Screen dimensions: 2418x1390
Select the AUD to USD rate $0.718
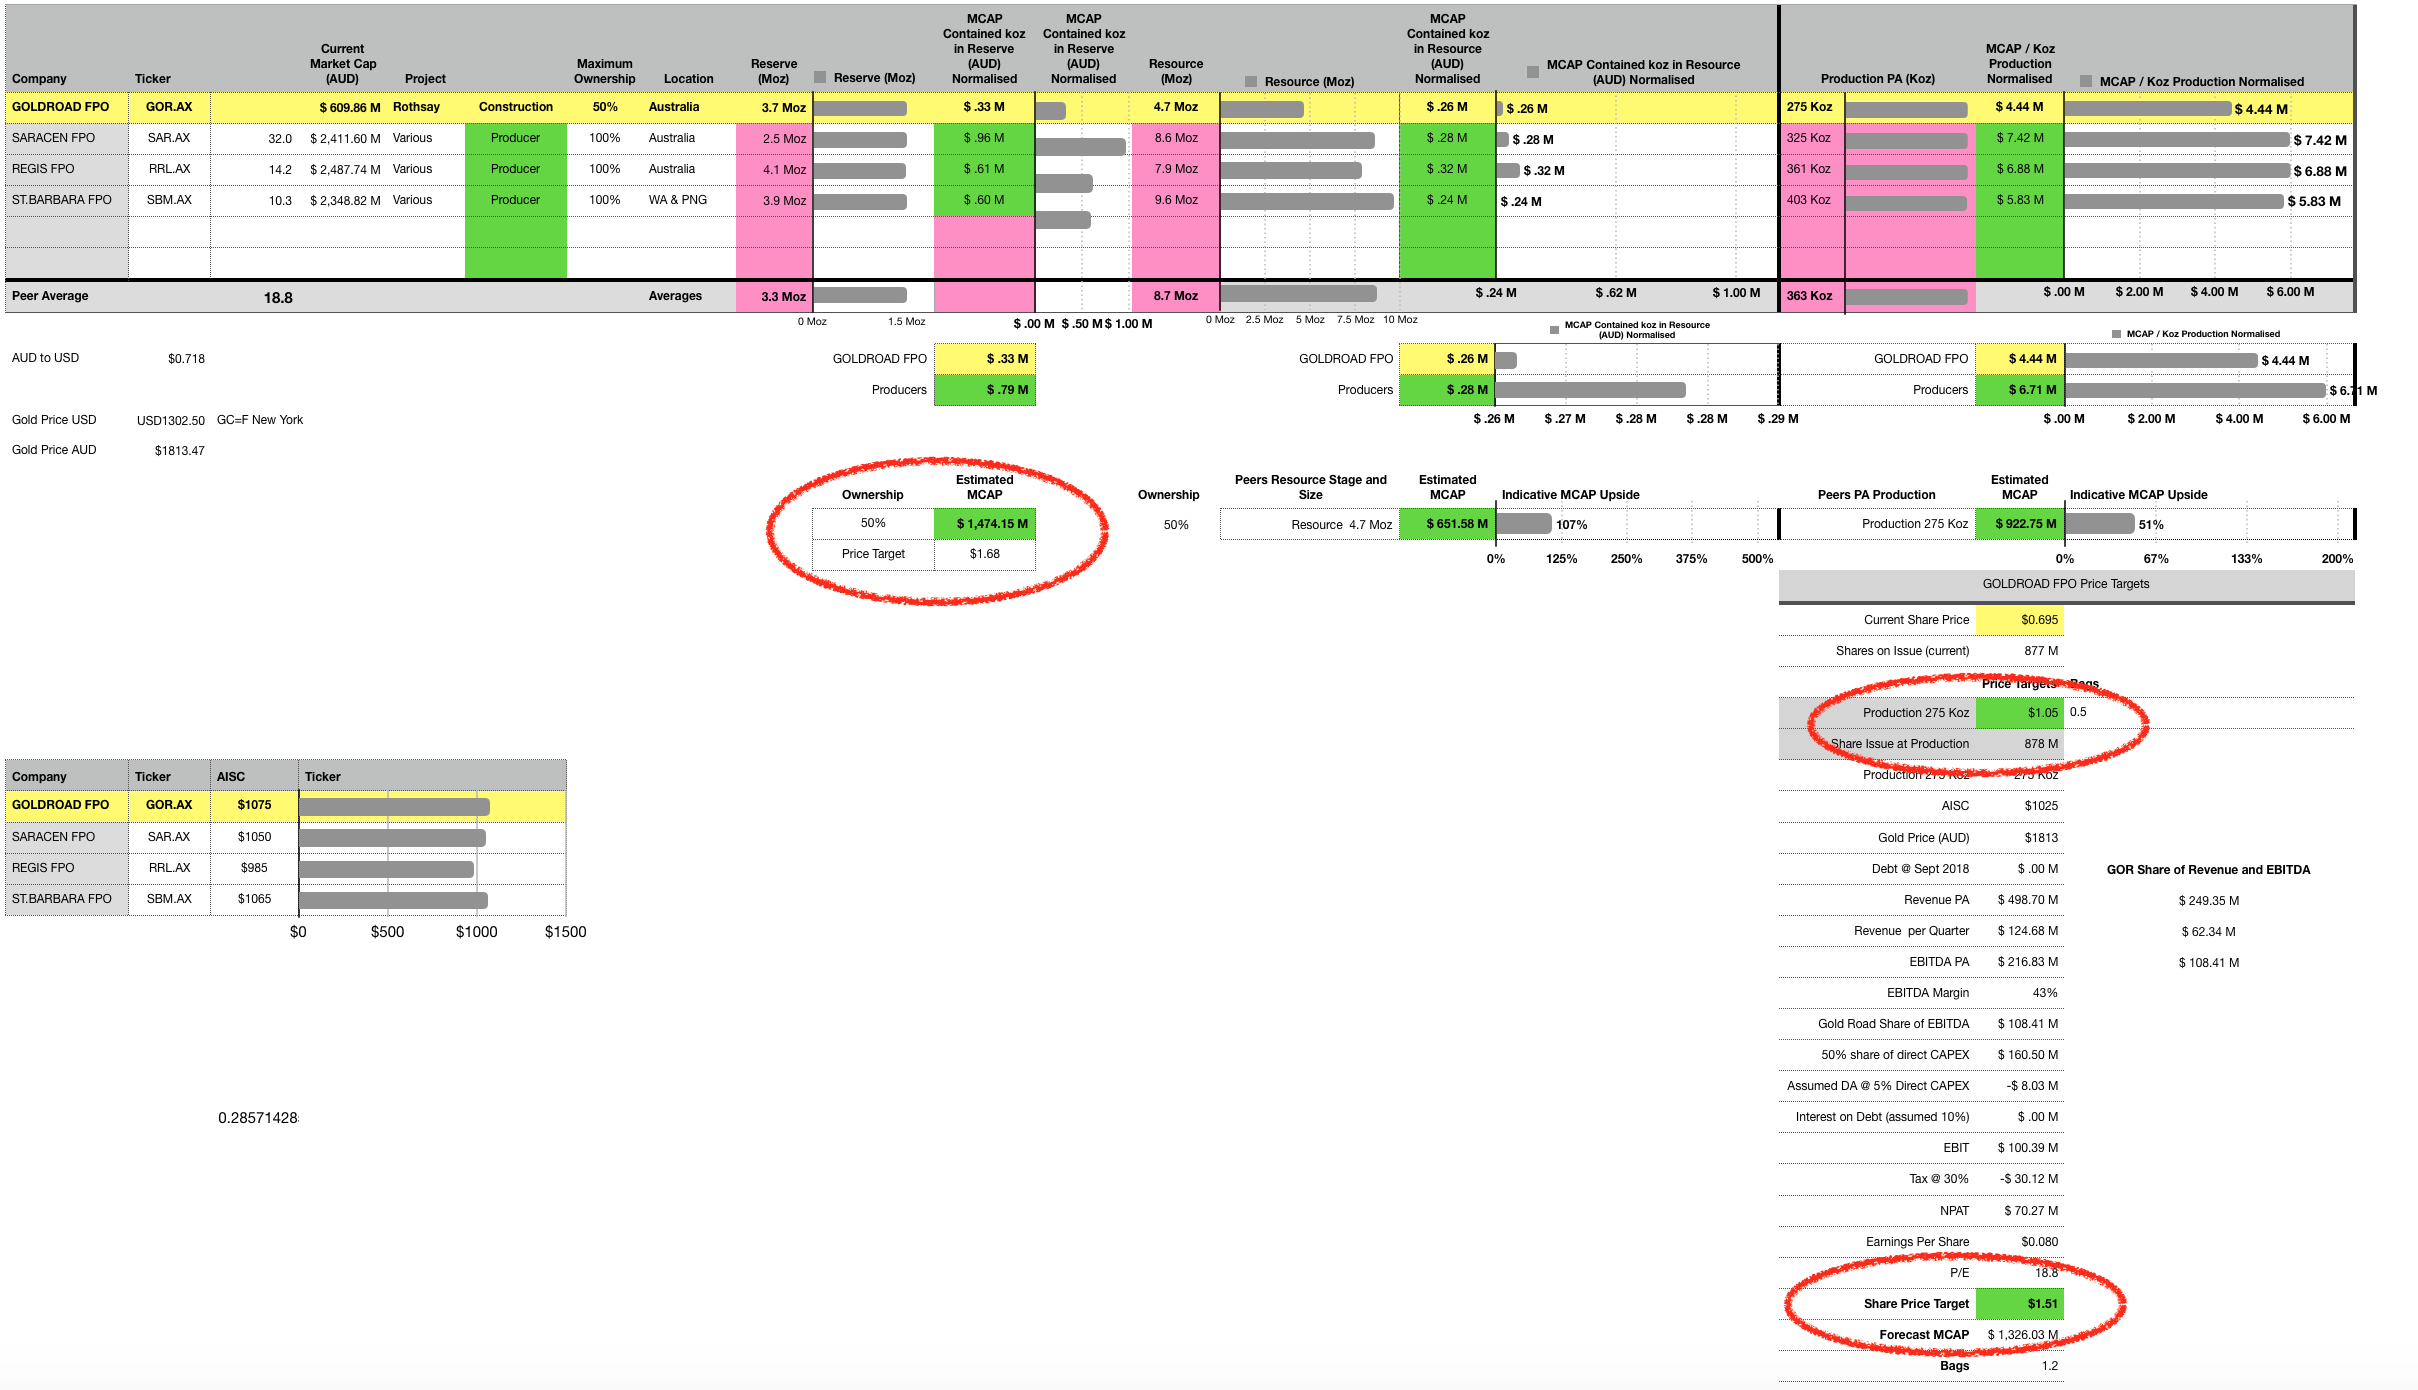pos(186,359)
